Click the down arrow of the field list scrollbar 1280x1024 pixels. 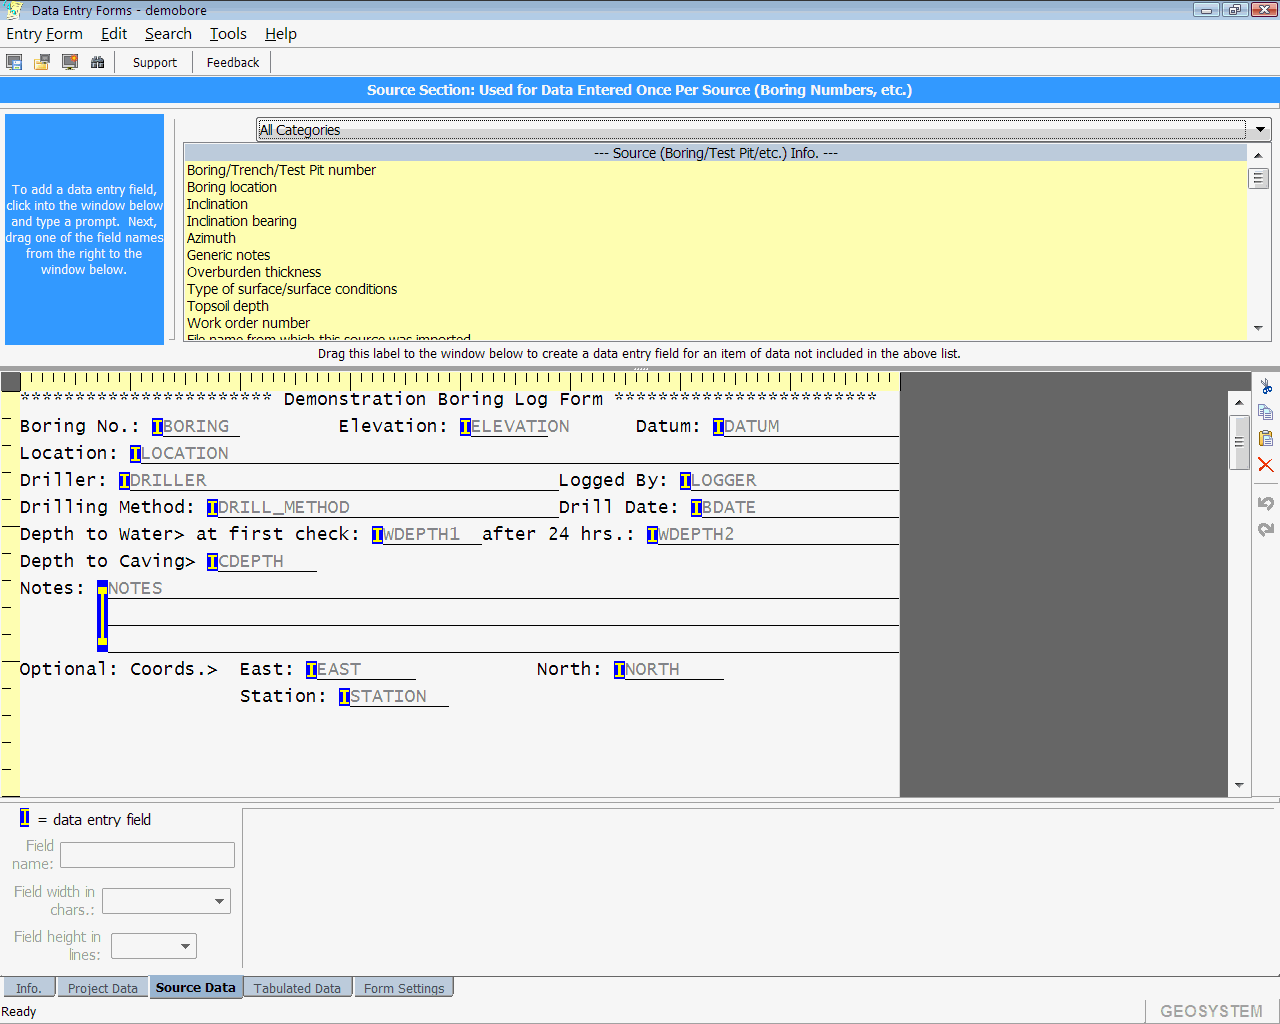pos(1258,328)
